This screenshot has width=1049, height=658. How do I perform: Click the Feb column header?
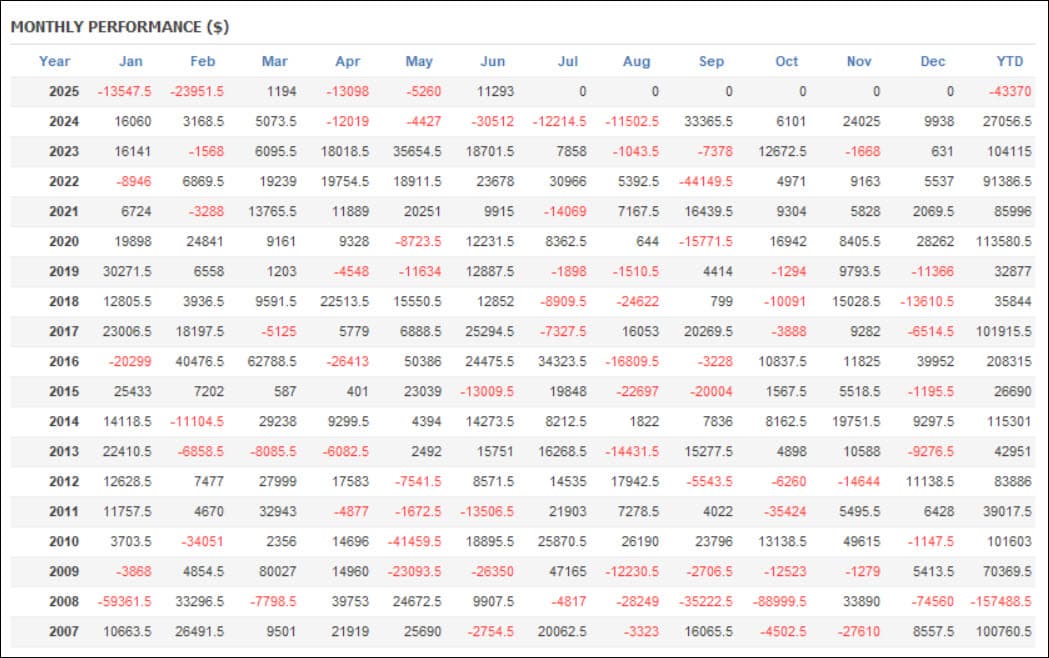(203, 62)
